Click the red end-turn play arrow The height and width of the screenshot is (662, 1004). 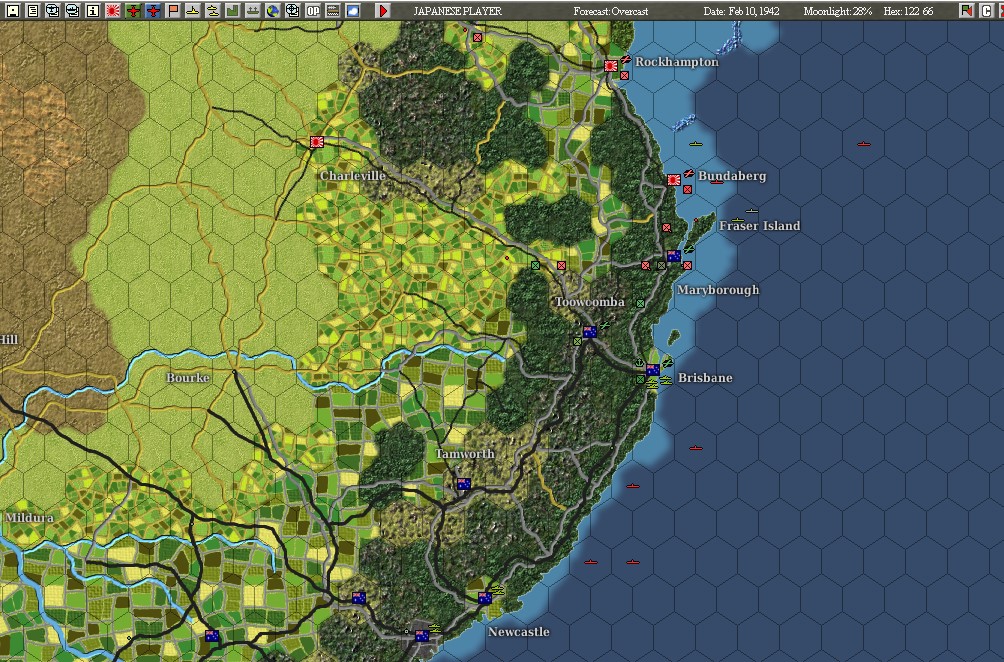pos(383,10)
